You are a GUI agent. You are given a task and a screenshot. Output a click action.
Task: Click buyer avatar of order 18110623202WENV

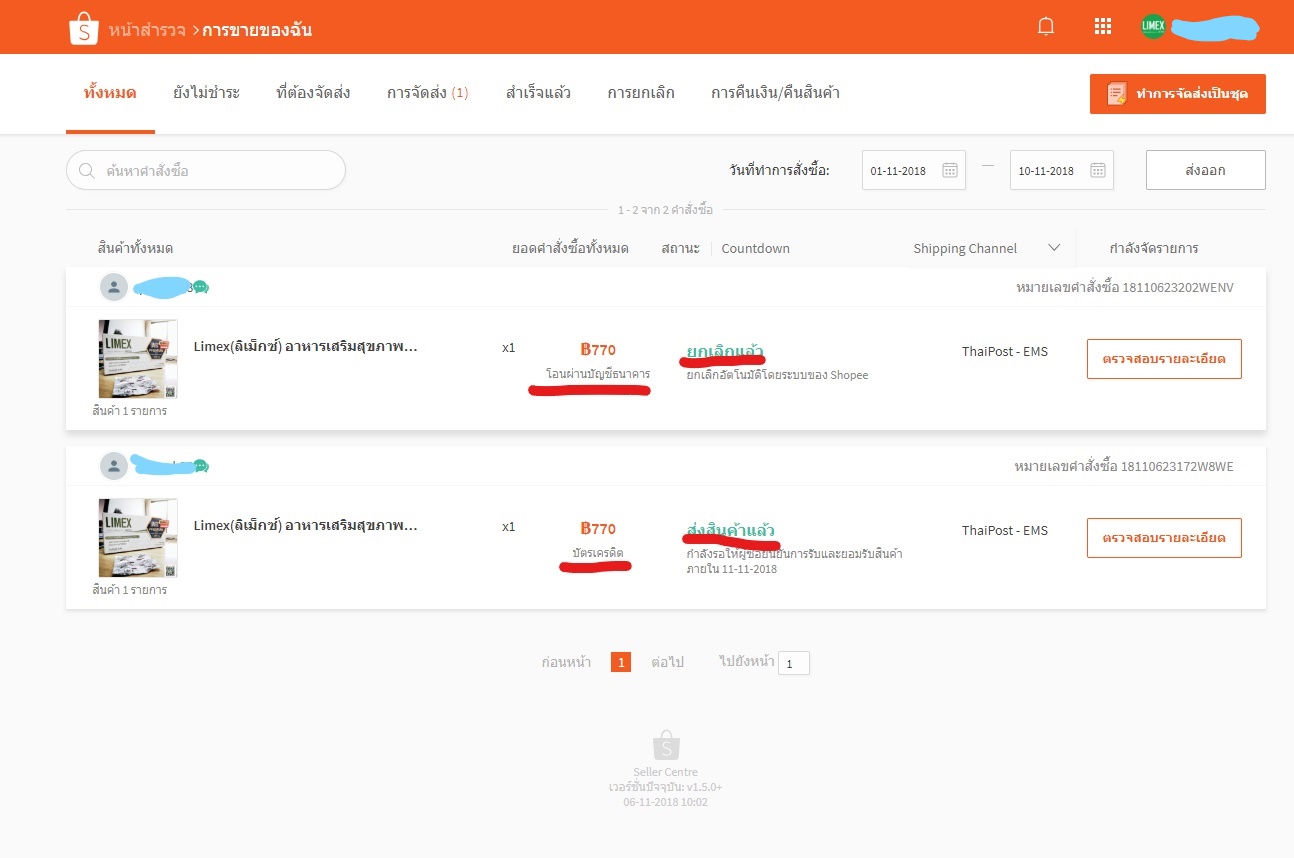coord(114,287)
